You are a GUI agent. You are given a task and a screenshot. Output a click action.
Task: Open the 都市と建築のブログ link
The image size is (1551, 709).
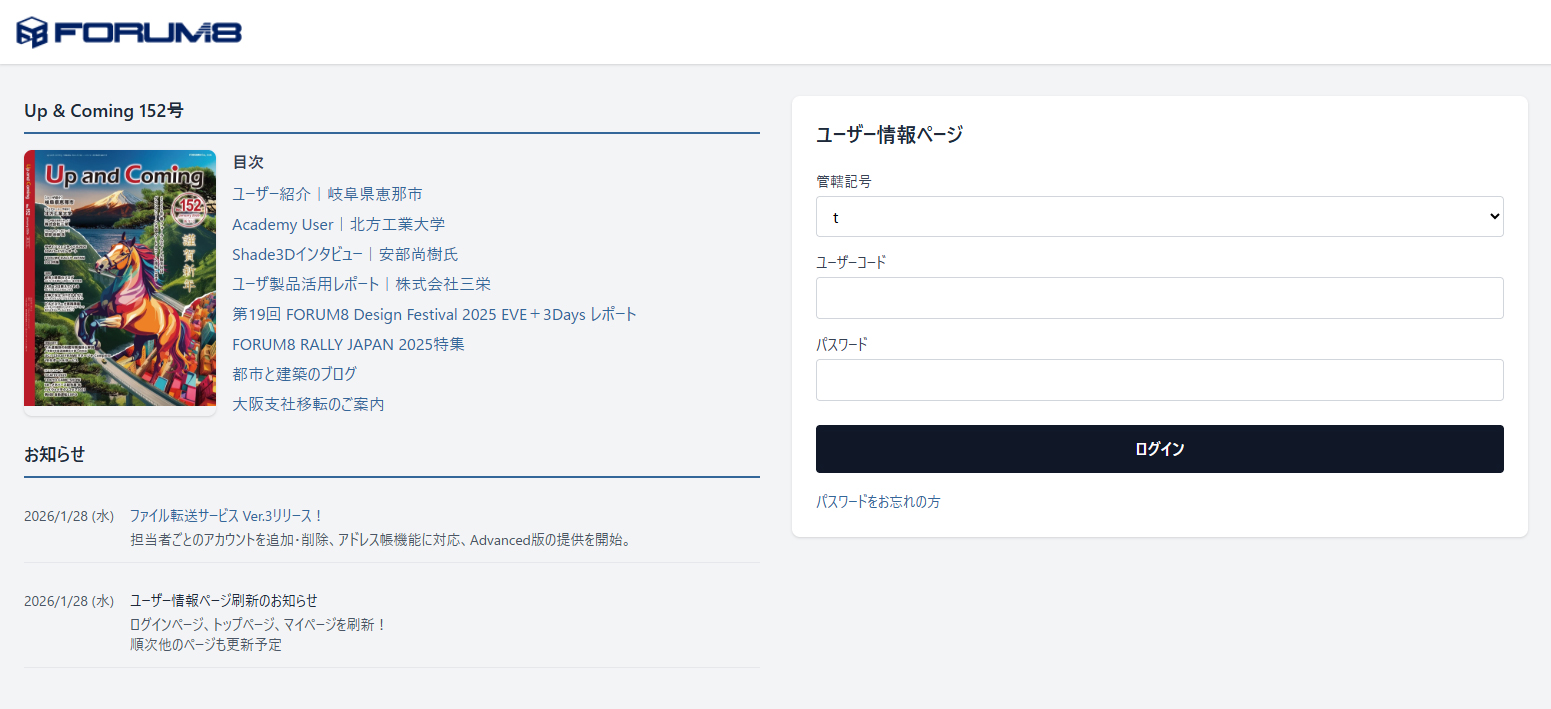click(x=294, y=374)
